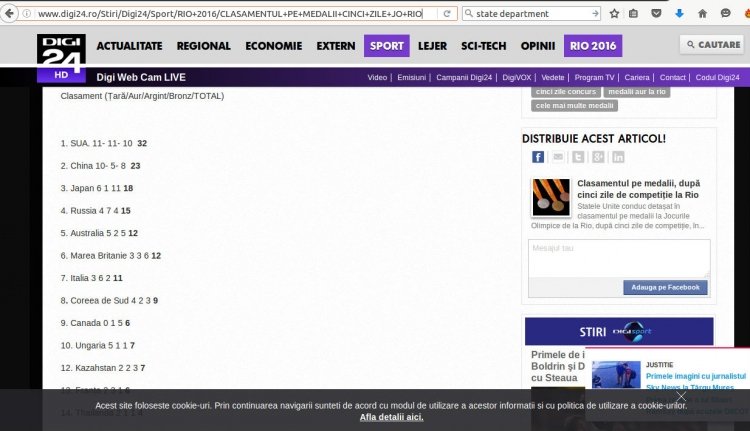The width and height of the screenshot is (750, 431).
Task: Select the '6. Marea Britanie 3 3 6 12' row
Action: point(111,256)
